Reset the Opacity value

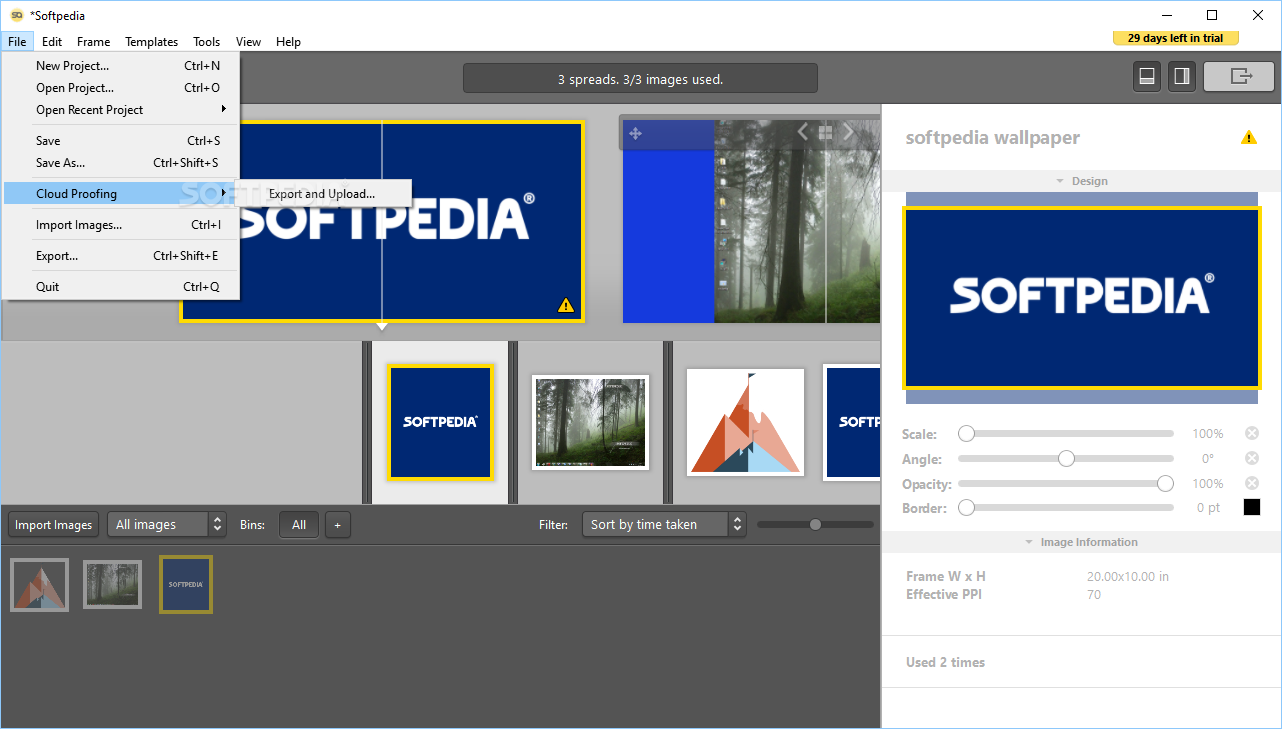(x=1252, y=483)
